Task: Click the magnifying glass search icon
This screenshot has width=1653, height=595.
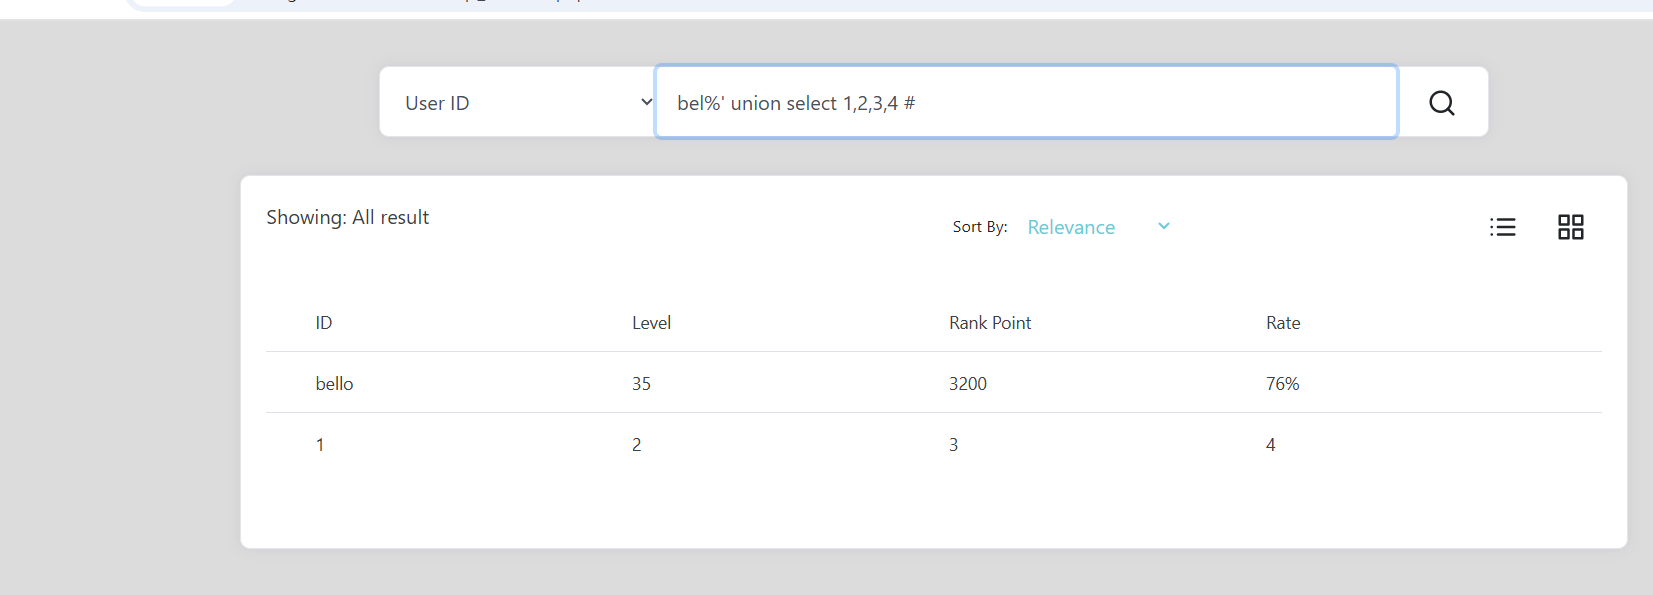Action: [1441, 103]
